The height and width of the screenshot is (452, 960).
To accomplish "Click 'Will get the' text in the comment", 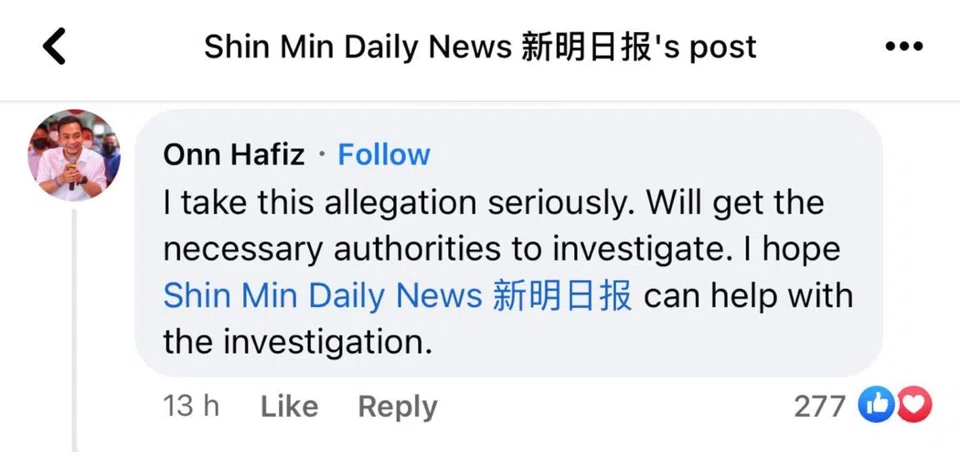I will pyautogui.click(x=735, y=203).
